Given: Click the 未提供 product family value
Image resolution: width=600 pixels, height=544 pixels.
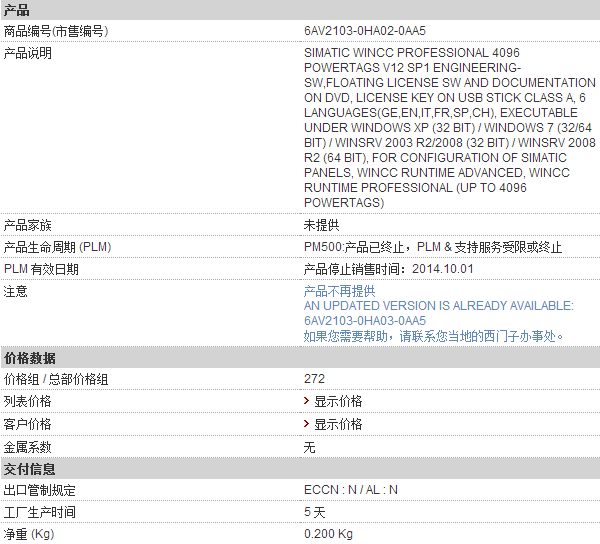Looking at the screenshot, I should point(321,225).
